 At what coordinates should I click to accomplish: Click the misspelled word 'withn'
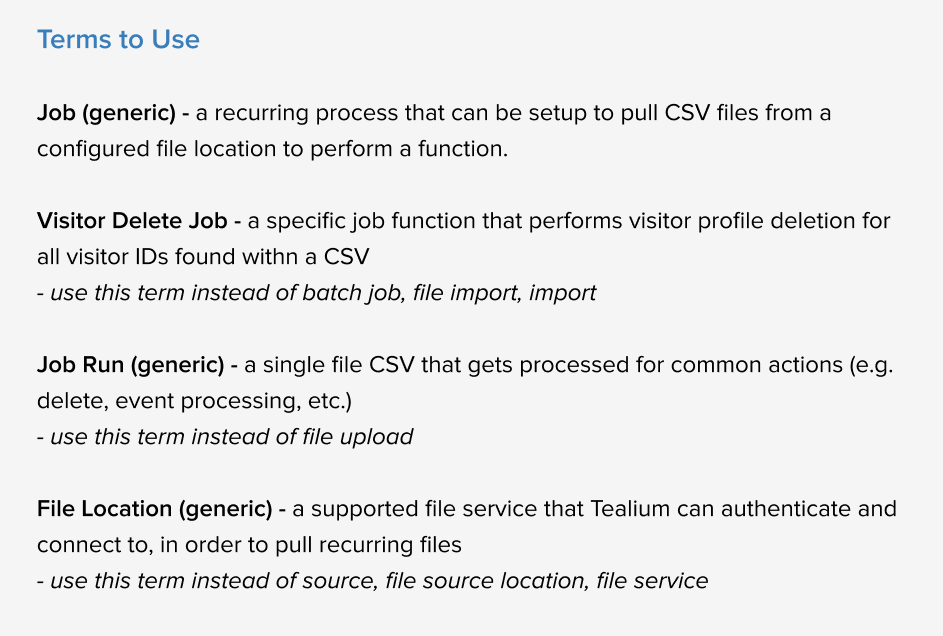click(271, 257)
